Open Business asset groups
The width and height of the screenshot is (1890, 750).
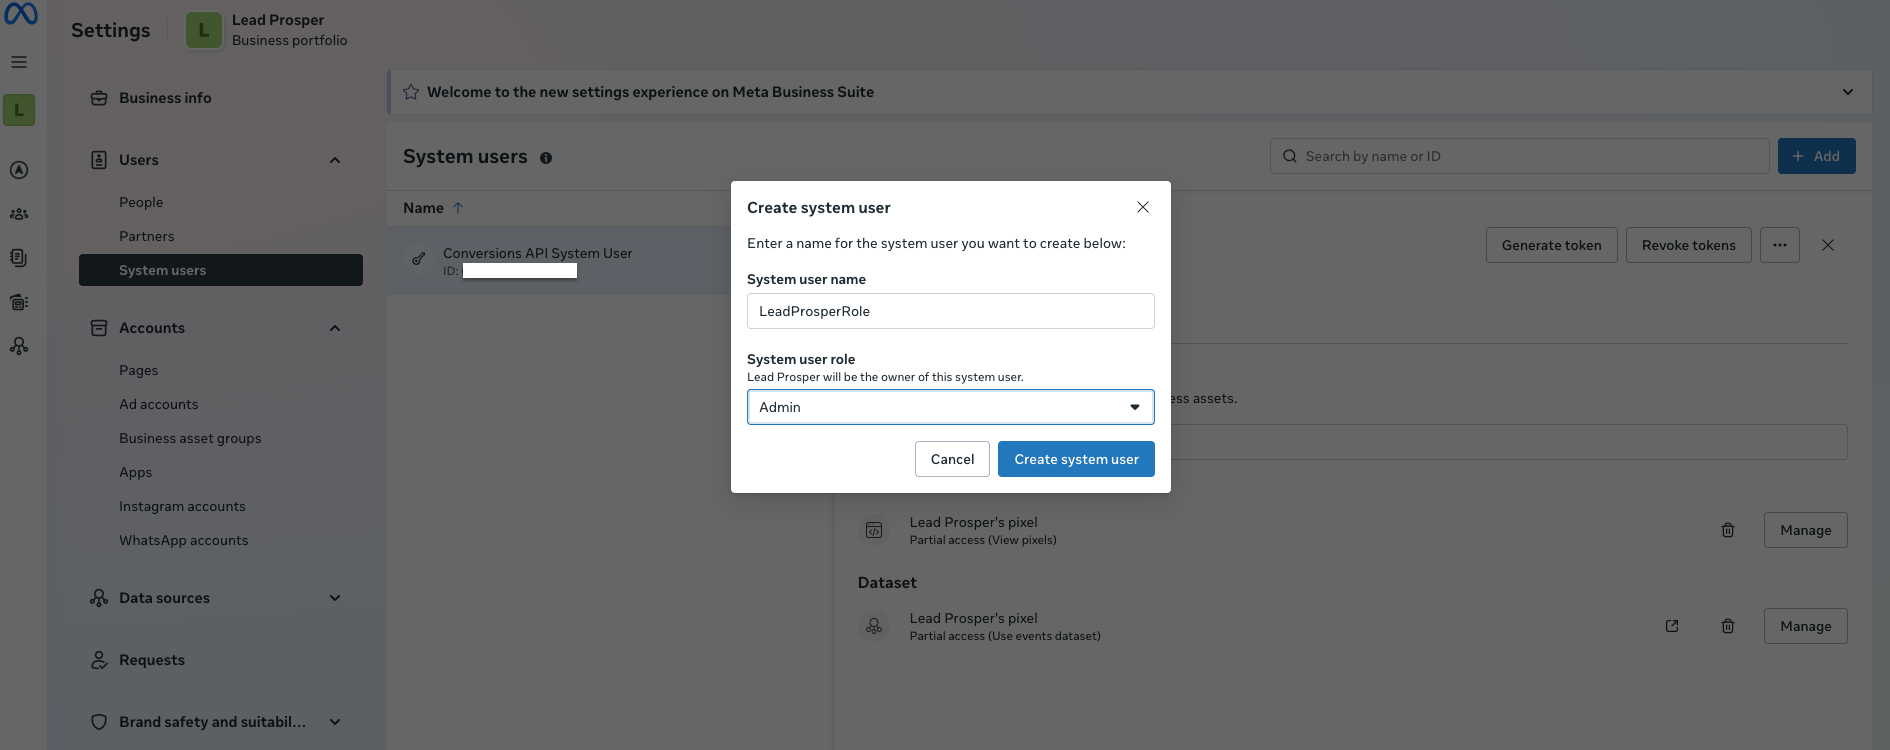click(190, 438)
